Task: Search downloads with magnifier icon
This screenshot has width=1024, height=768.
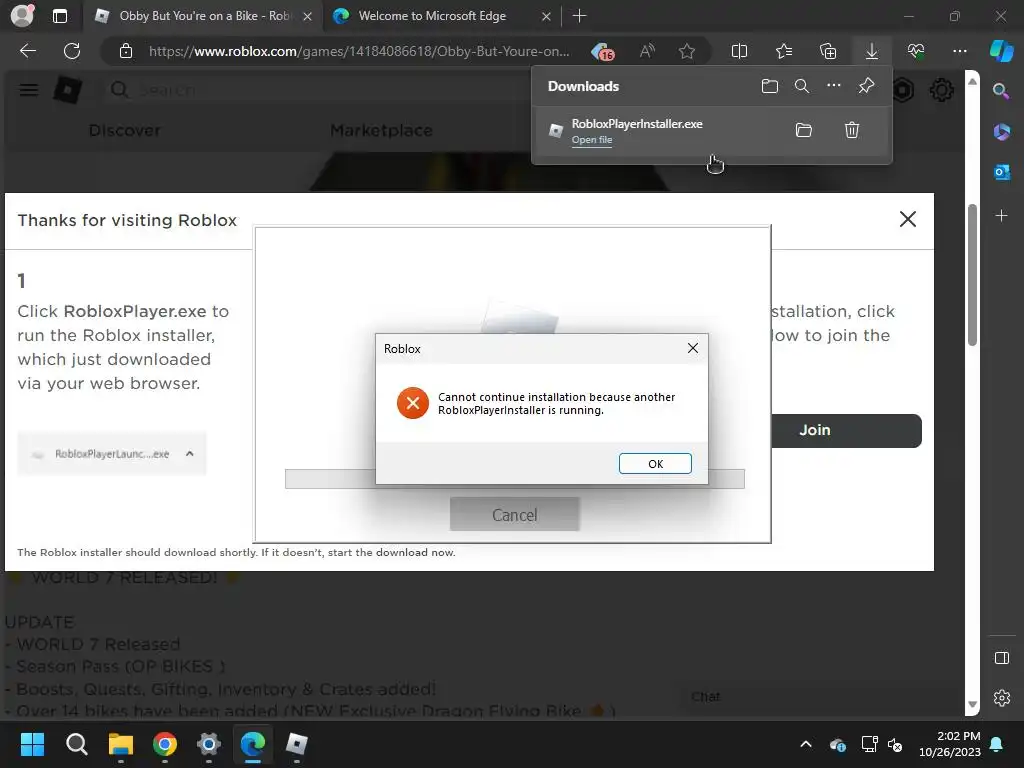Action: click(x=802, y=86)
